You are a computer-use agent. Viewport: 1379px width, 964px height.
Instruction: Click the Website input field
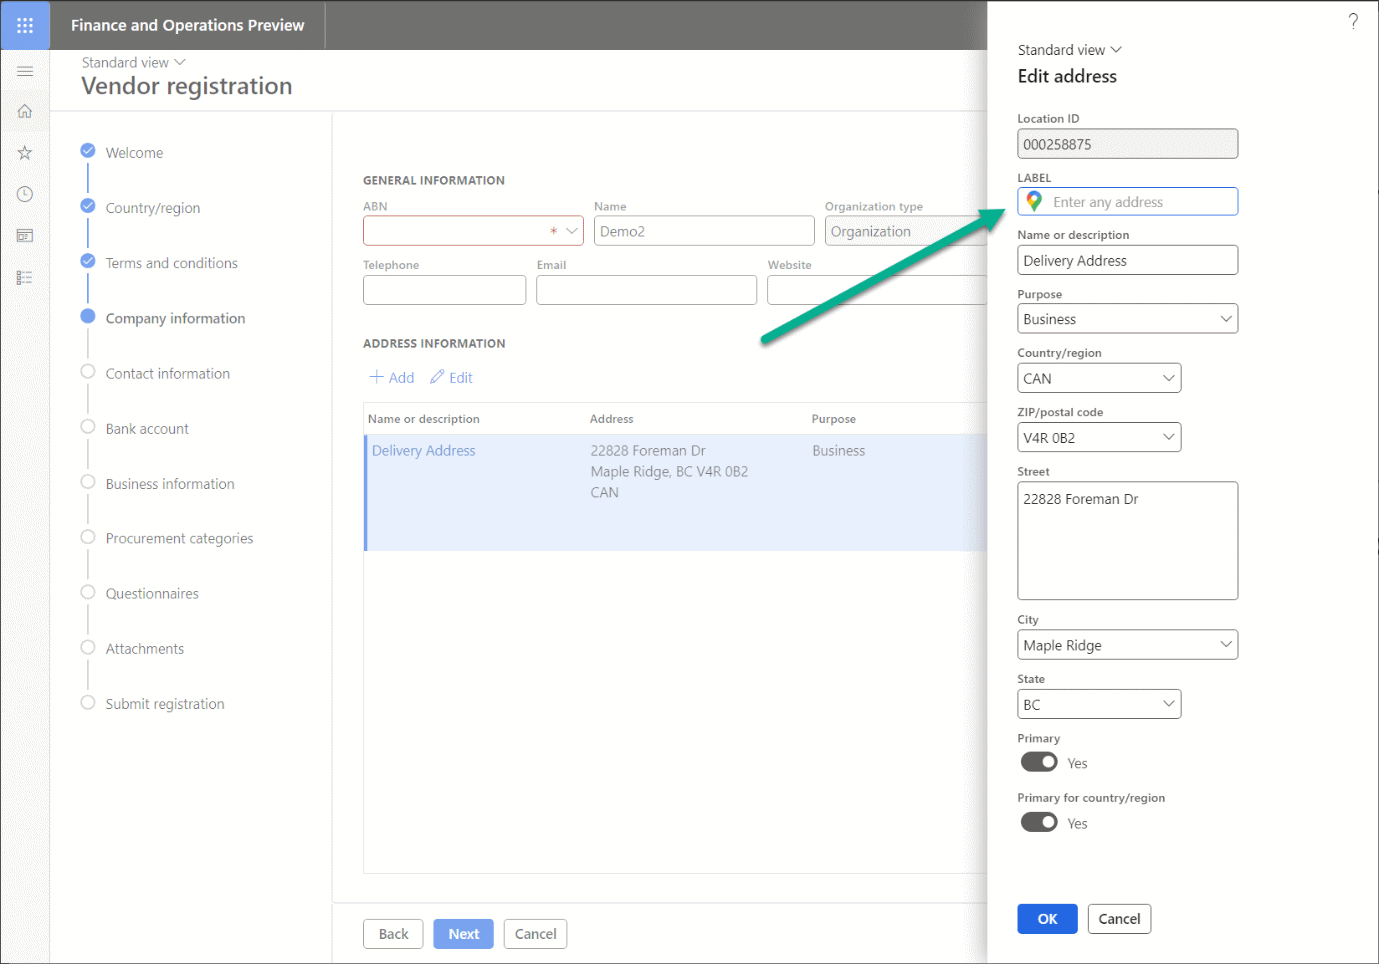click(x=877, y=290)
